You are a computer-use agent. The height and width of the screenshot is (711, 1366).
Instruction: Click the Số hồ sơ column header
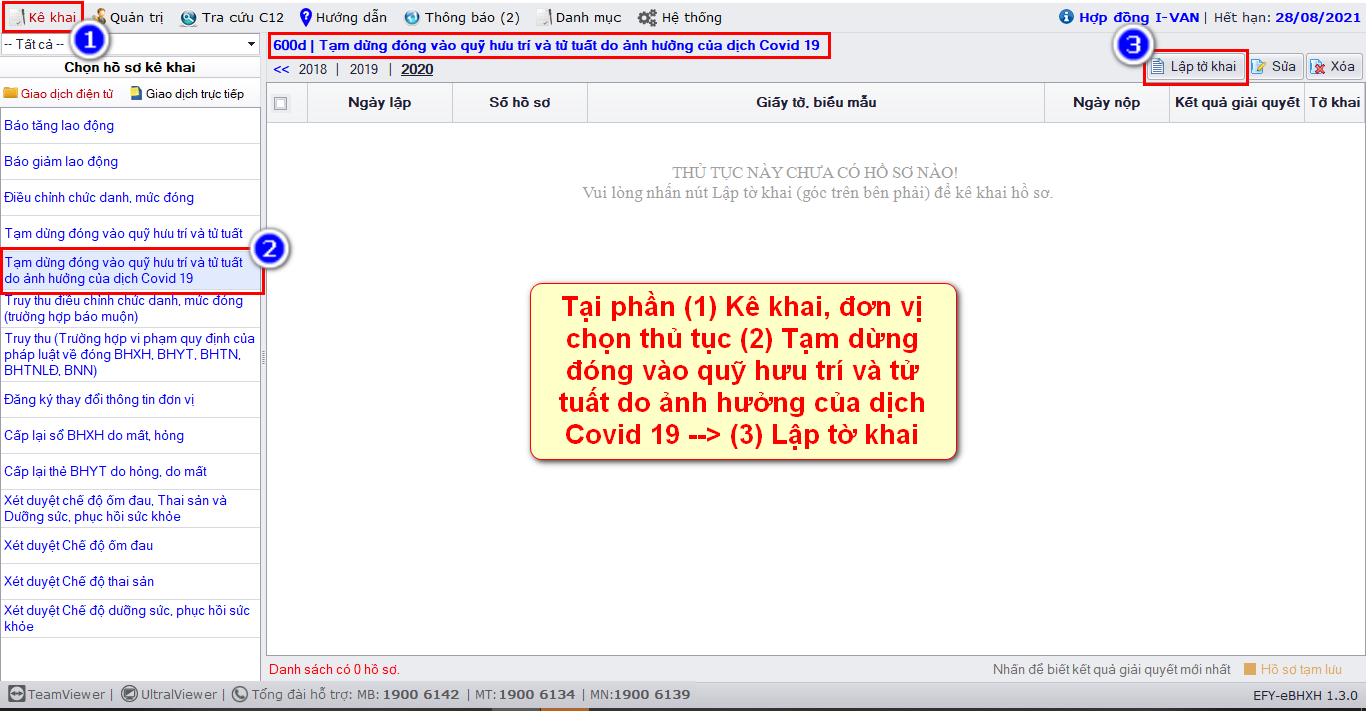[x=520, y=103]
